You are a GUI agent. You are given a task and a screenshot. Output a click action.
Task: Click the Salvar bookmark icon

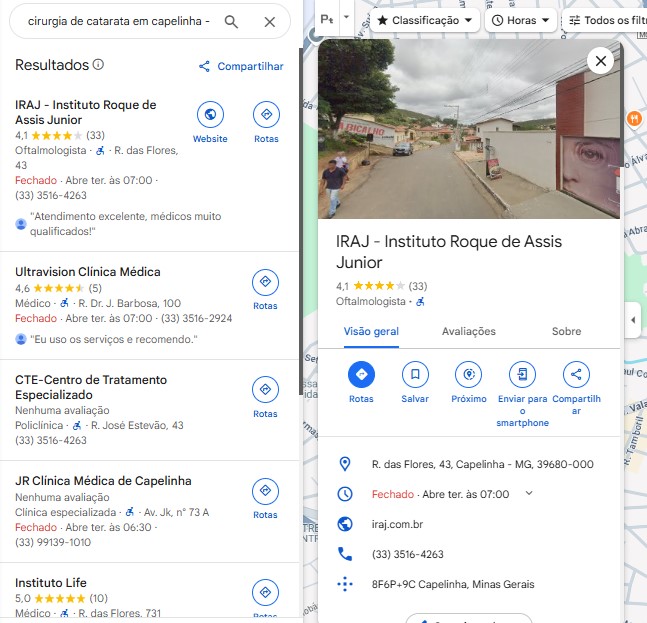click(415, 374)
